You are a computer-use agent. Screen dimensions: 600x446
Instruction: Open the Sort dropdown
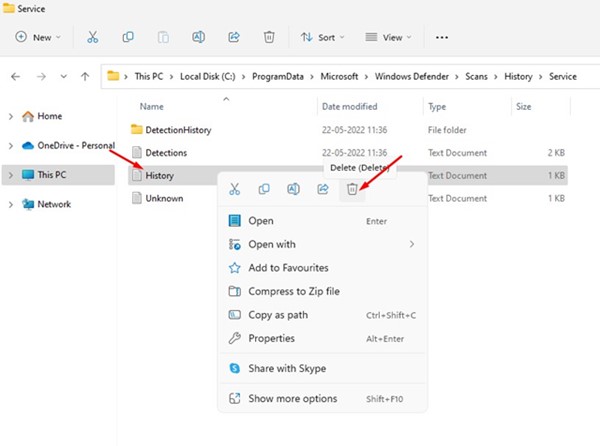tap(322, 37)
